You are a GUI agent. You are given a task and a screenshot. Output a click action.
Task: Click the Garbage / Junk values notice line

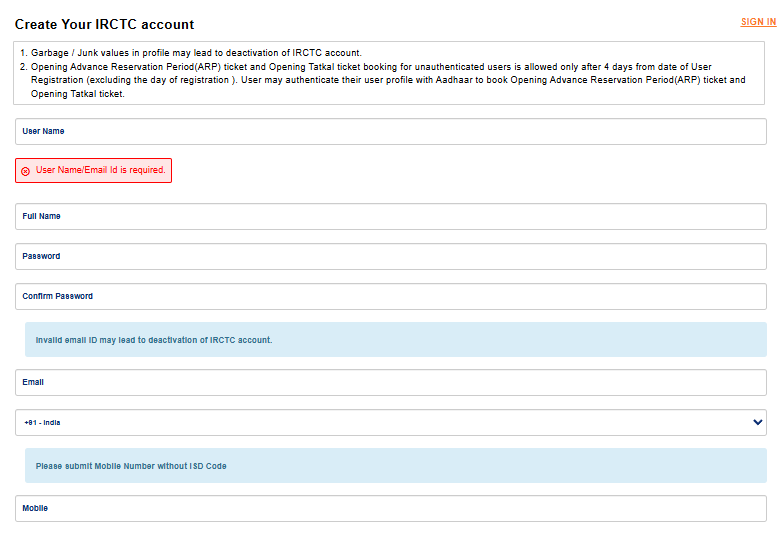click(x=196, y=53)
